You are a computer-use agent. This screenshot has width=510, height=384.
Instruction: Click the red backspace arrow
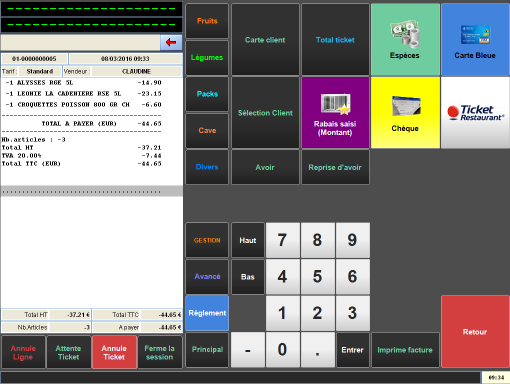(171, 42)
